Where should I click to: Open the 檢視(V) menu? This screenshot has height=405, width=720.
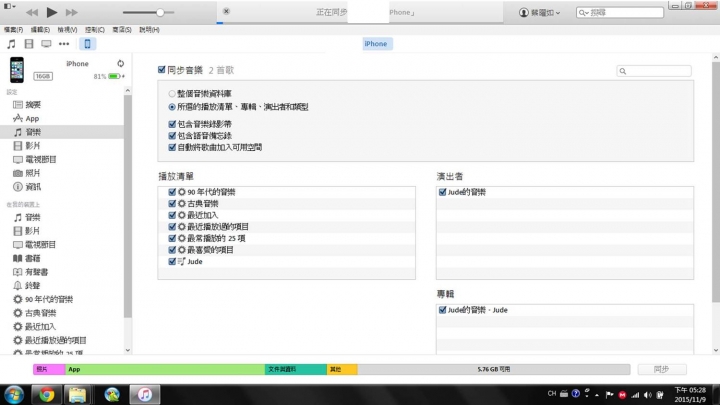[67, 30]
